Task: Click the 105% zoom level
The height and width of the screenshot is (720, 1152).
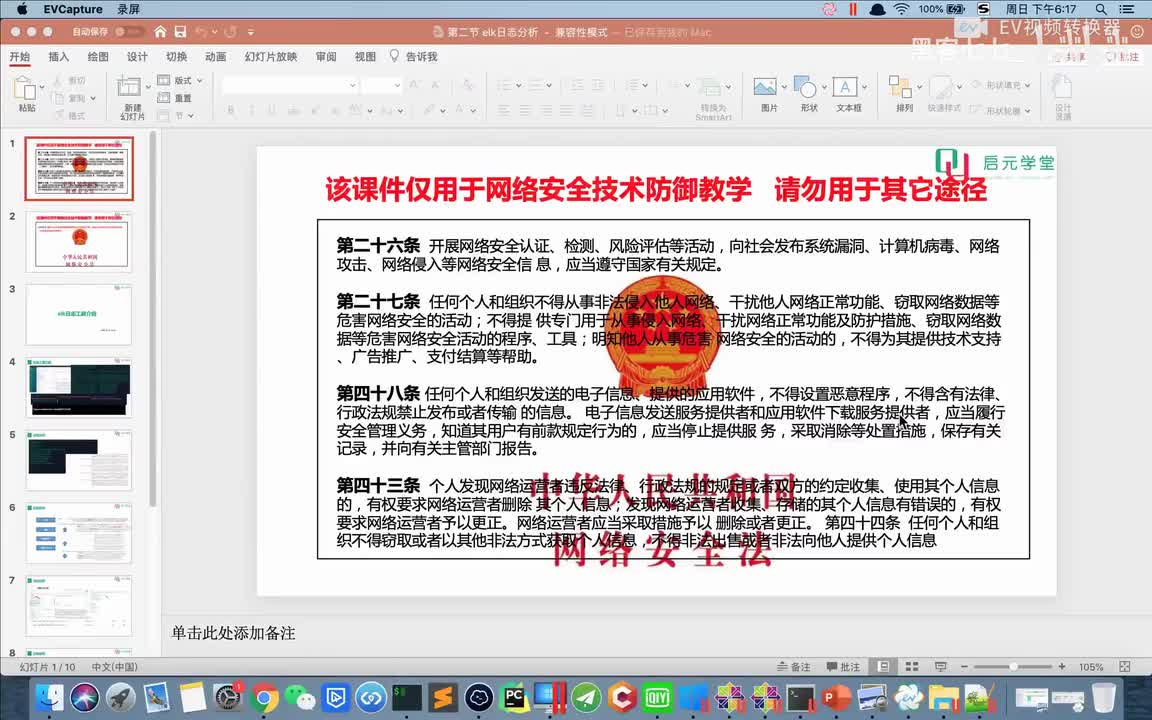Action: pos(1091,666)
